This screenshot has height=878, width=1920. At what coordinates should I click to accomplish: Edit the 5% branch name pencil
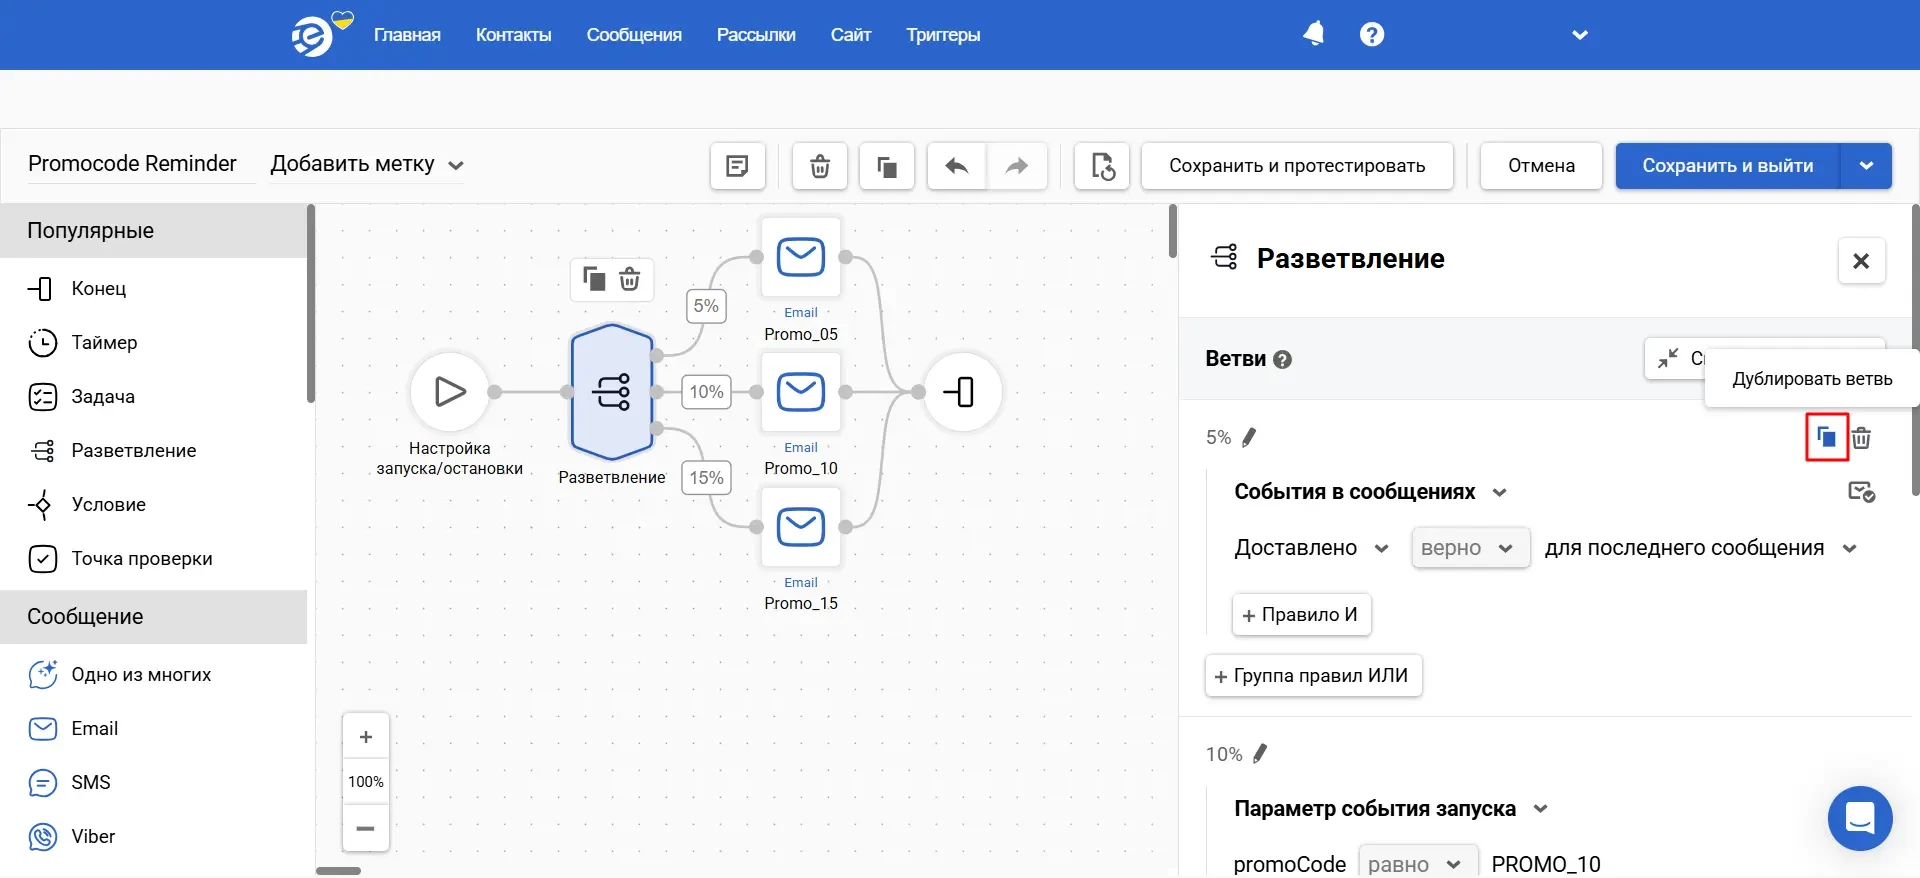(x=1249, y=437)
